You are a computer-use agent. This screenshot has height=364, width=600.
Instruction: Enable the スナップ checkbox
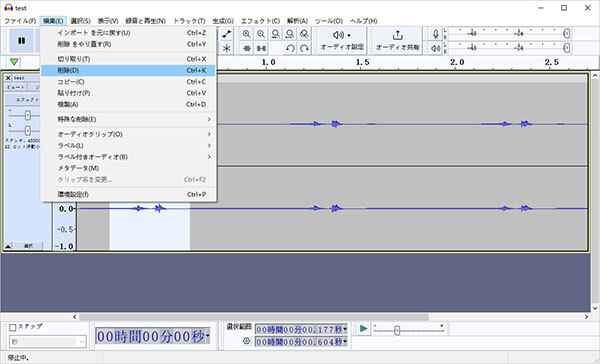click(x=13, y=327)
